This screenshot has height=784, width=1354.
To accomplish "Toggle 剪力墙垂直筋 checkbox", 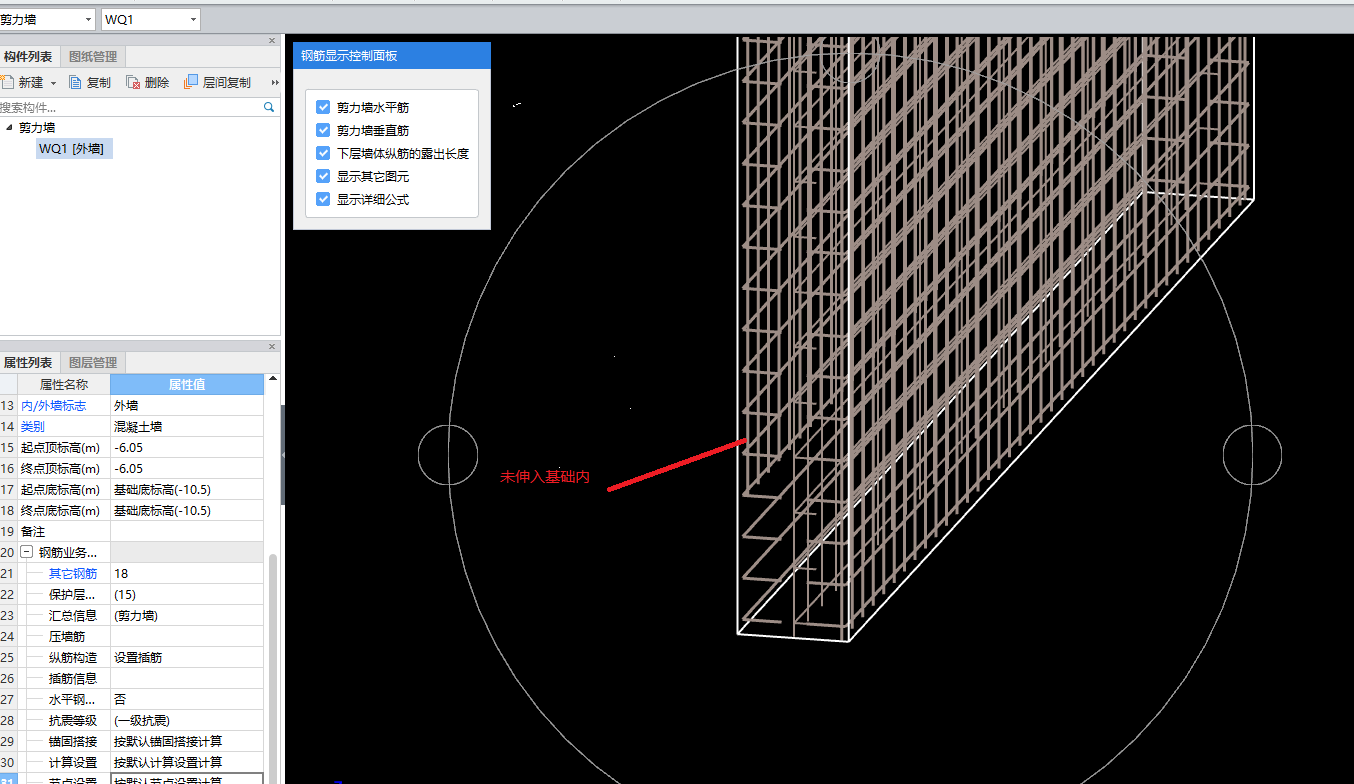I will coord(323,130).
